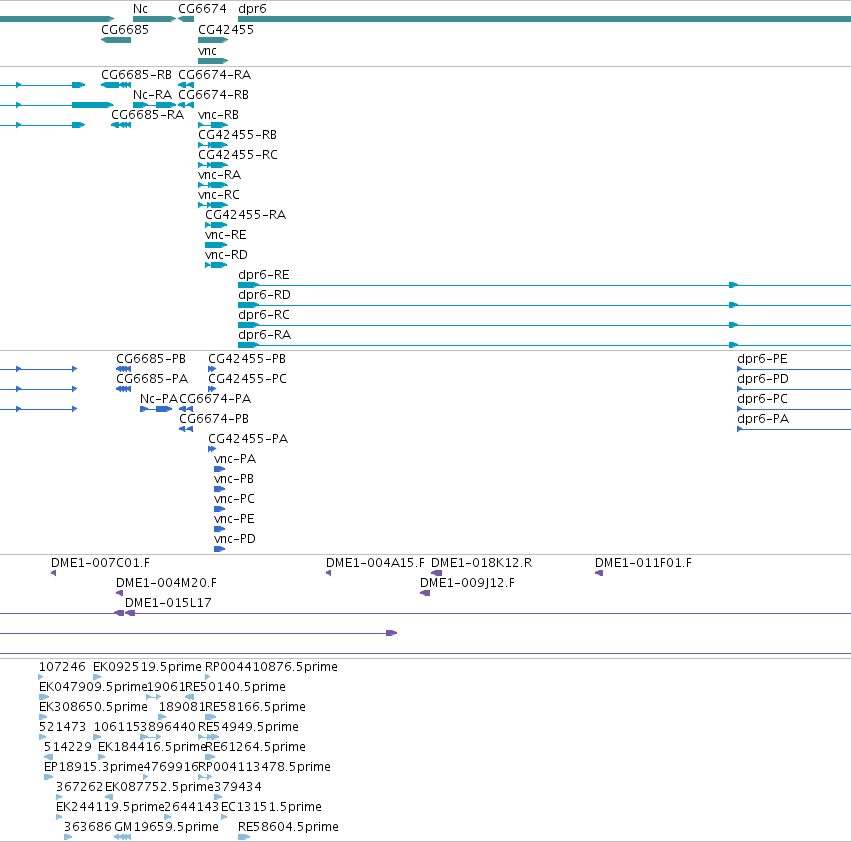Select BAC end label DME1-004A15.F
Image resolution: width=851 pixels, height=842 pixels.
[x=375, y=563]
